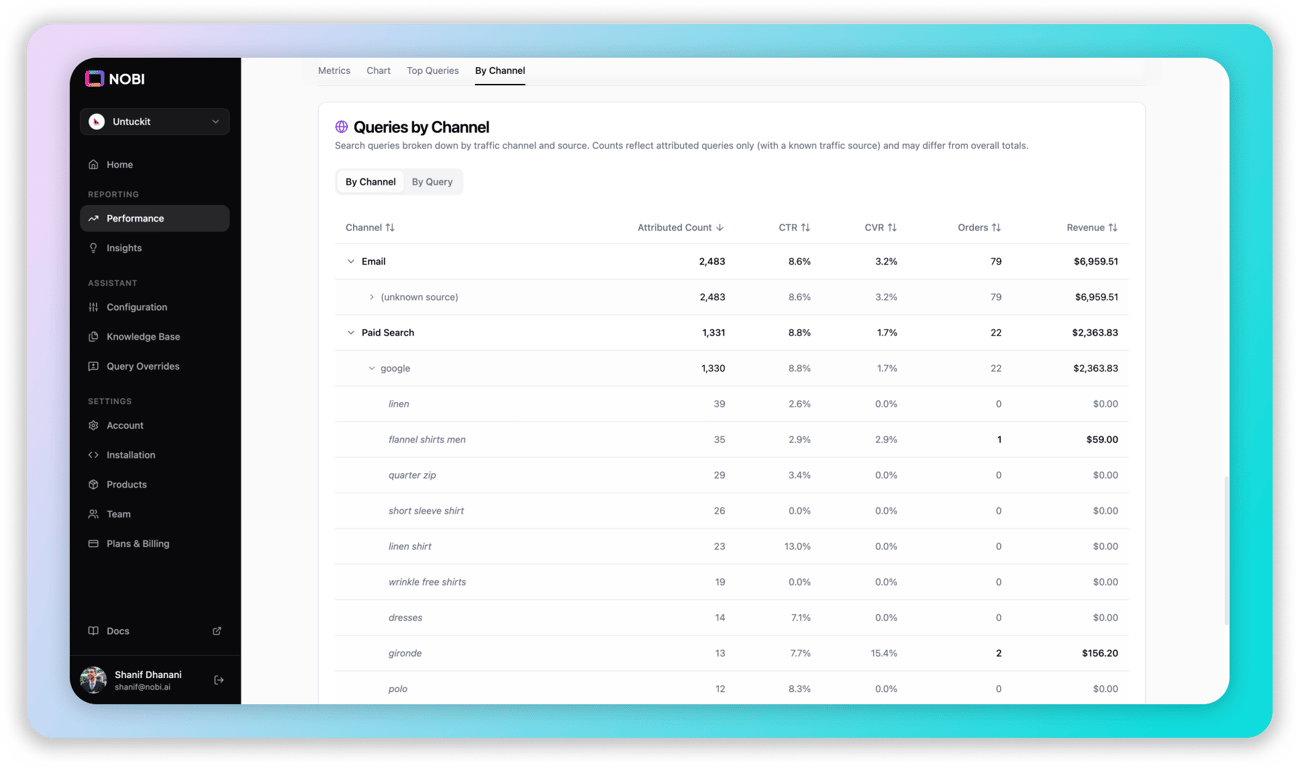The height and width of the screenshot is (768, 1300).
Task: Collapse the google source under Paid Search
Action: point(371,368)
